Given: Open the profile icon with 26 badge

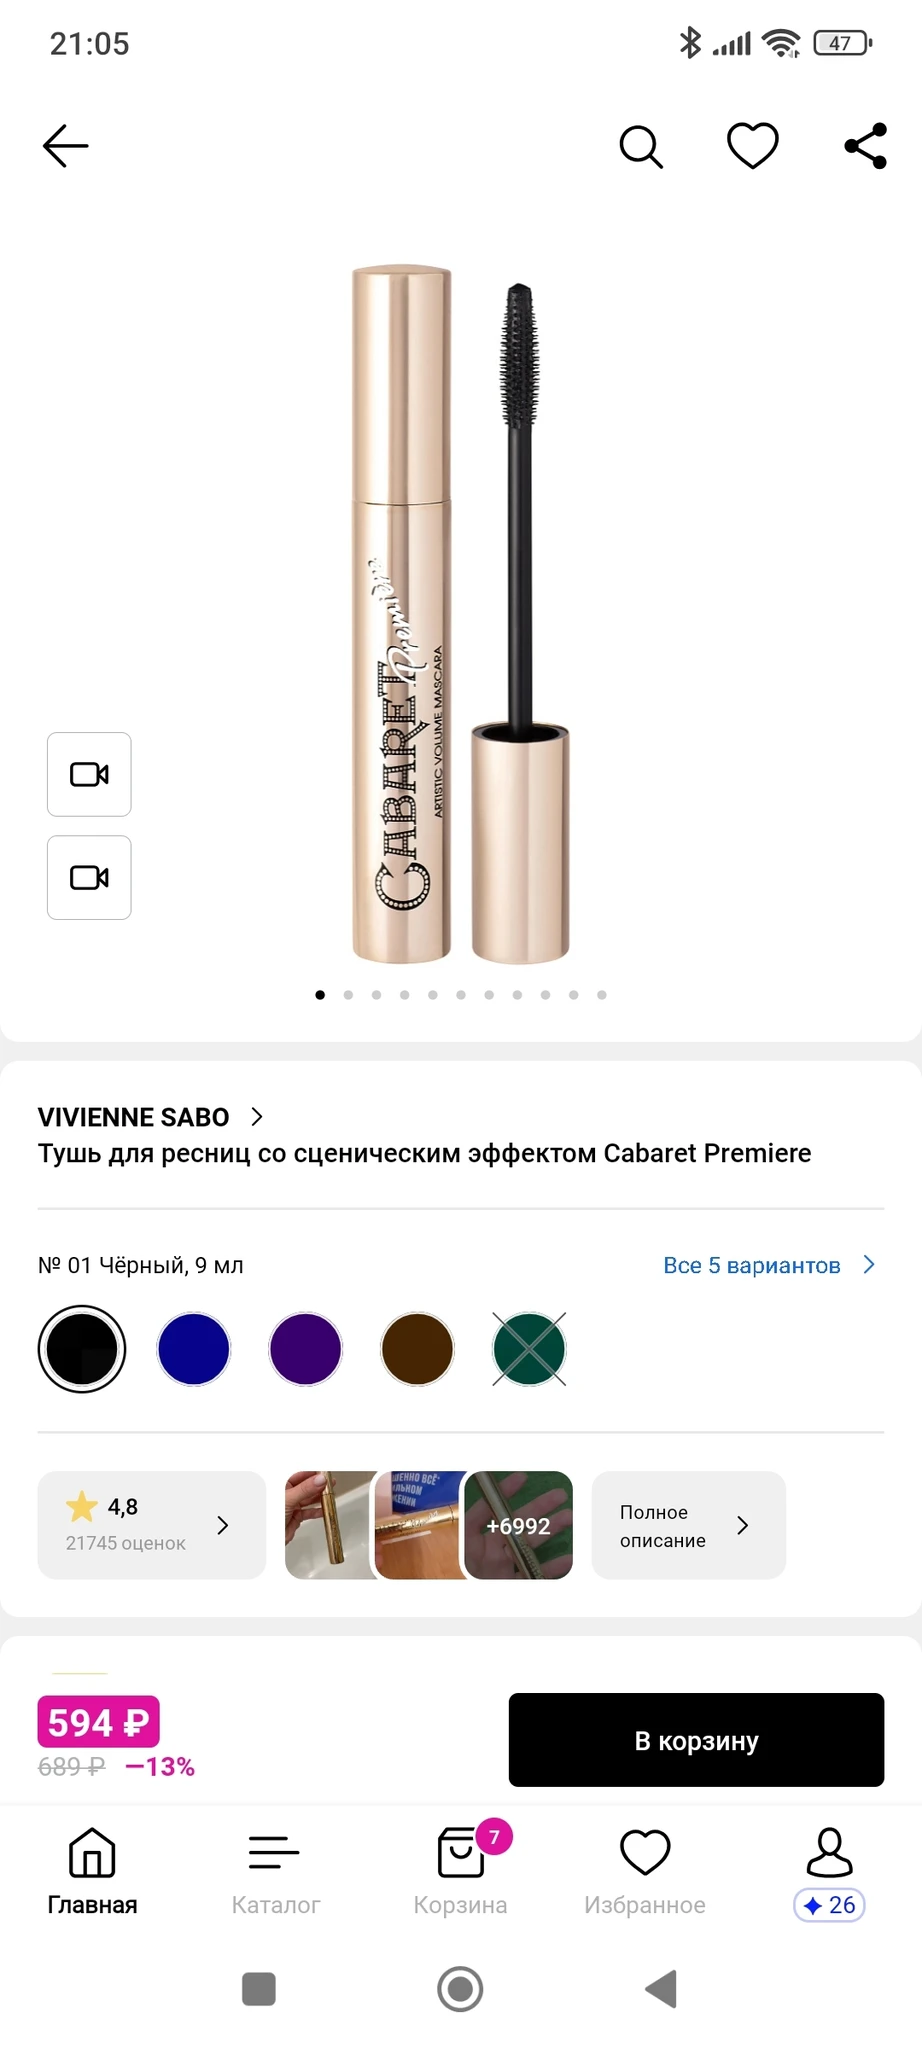Looking at the screenshot, I should [829, 1872].
